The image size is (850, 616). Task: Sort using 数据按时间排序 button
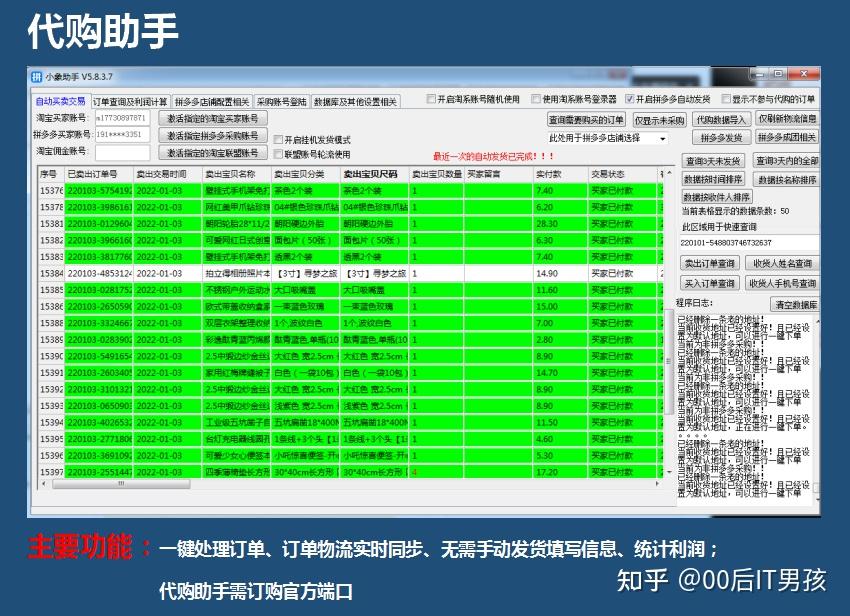click(713, 179)
